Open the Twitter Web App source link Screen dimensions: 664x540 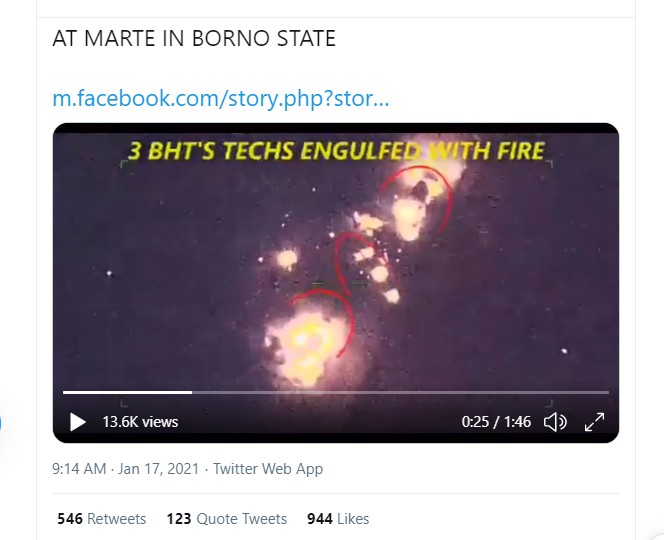(x=268, y=468)
